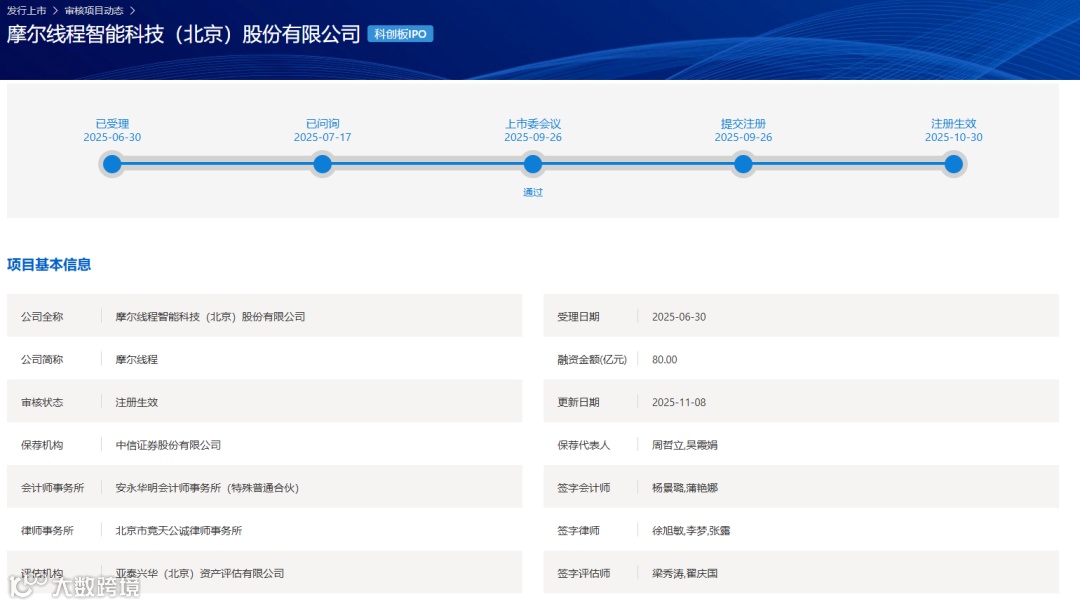
Task: Click the date 2025-07-17 under 已问询
Action: (322, 137)
